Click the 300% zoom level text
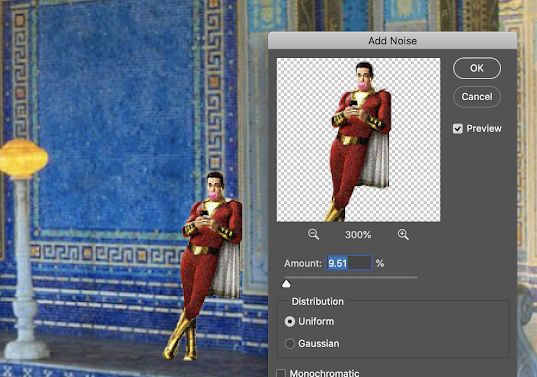The image size is (537, 377). point(358,235)
